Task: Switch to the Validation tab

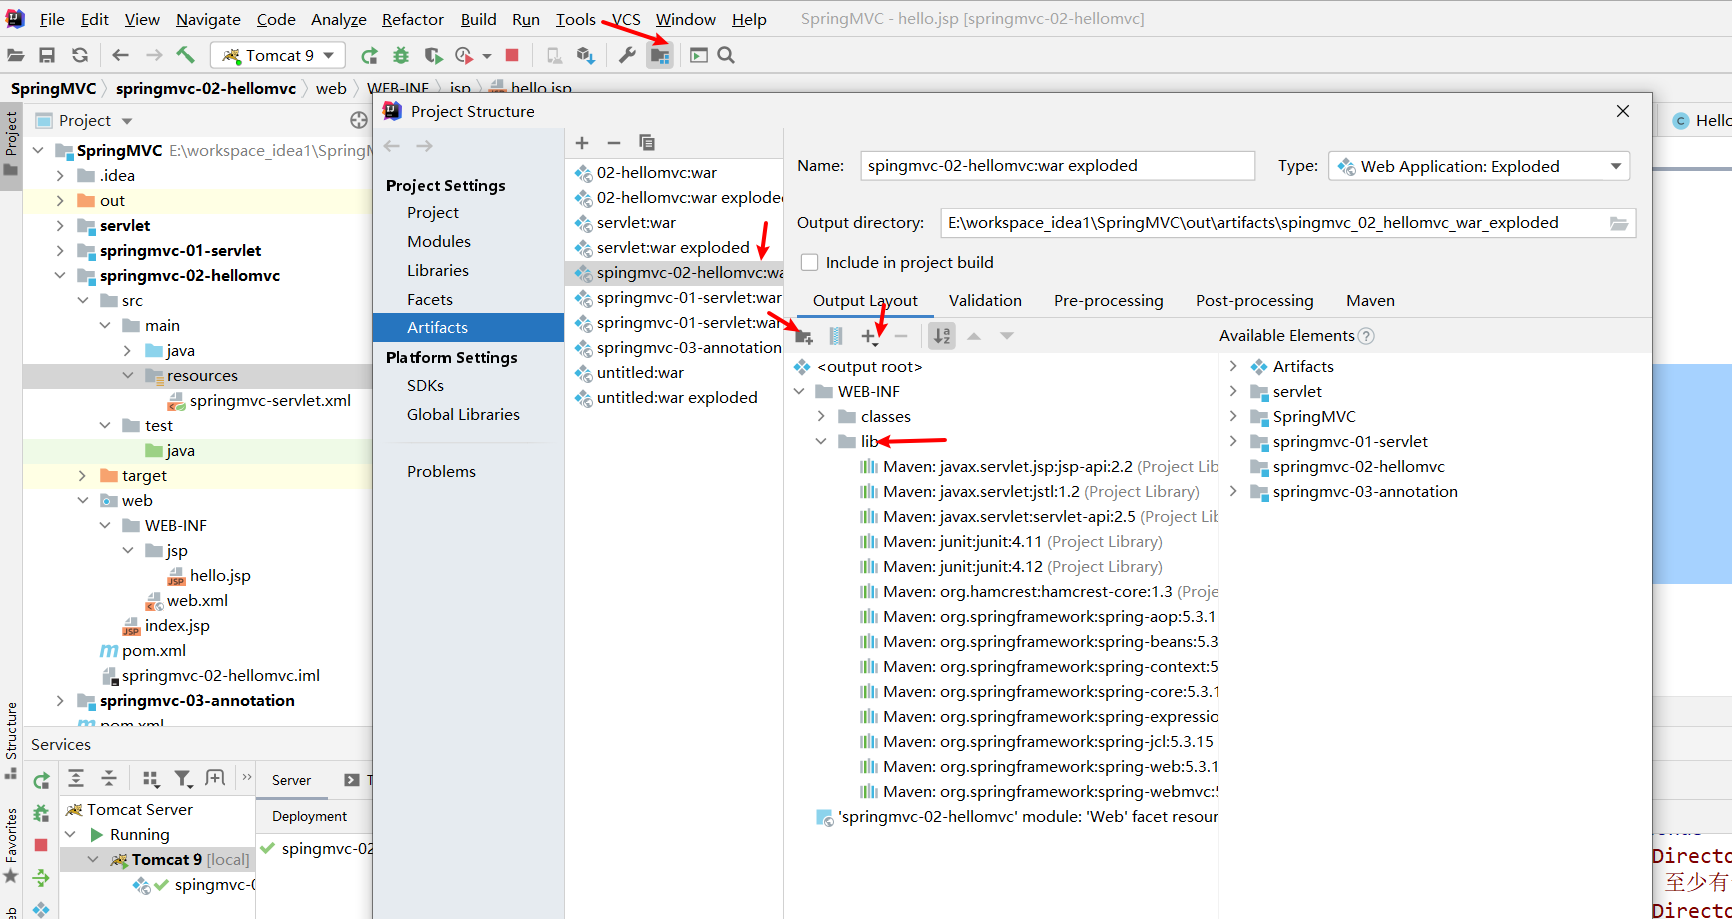Action: (x=985, y=300)
